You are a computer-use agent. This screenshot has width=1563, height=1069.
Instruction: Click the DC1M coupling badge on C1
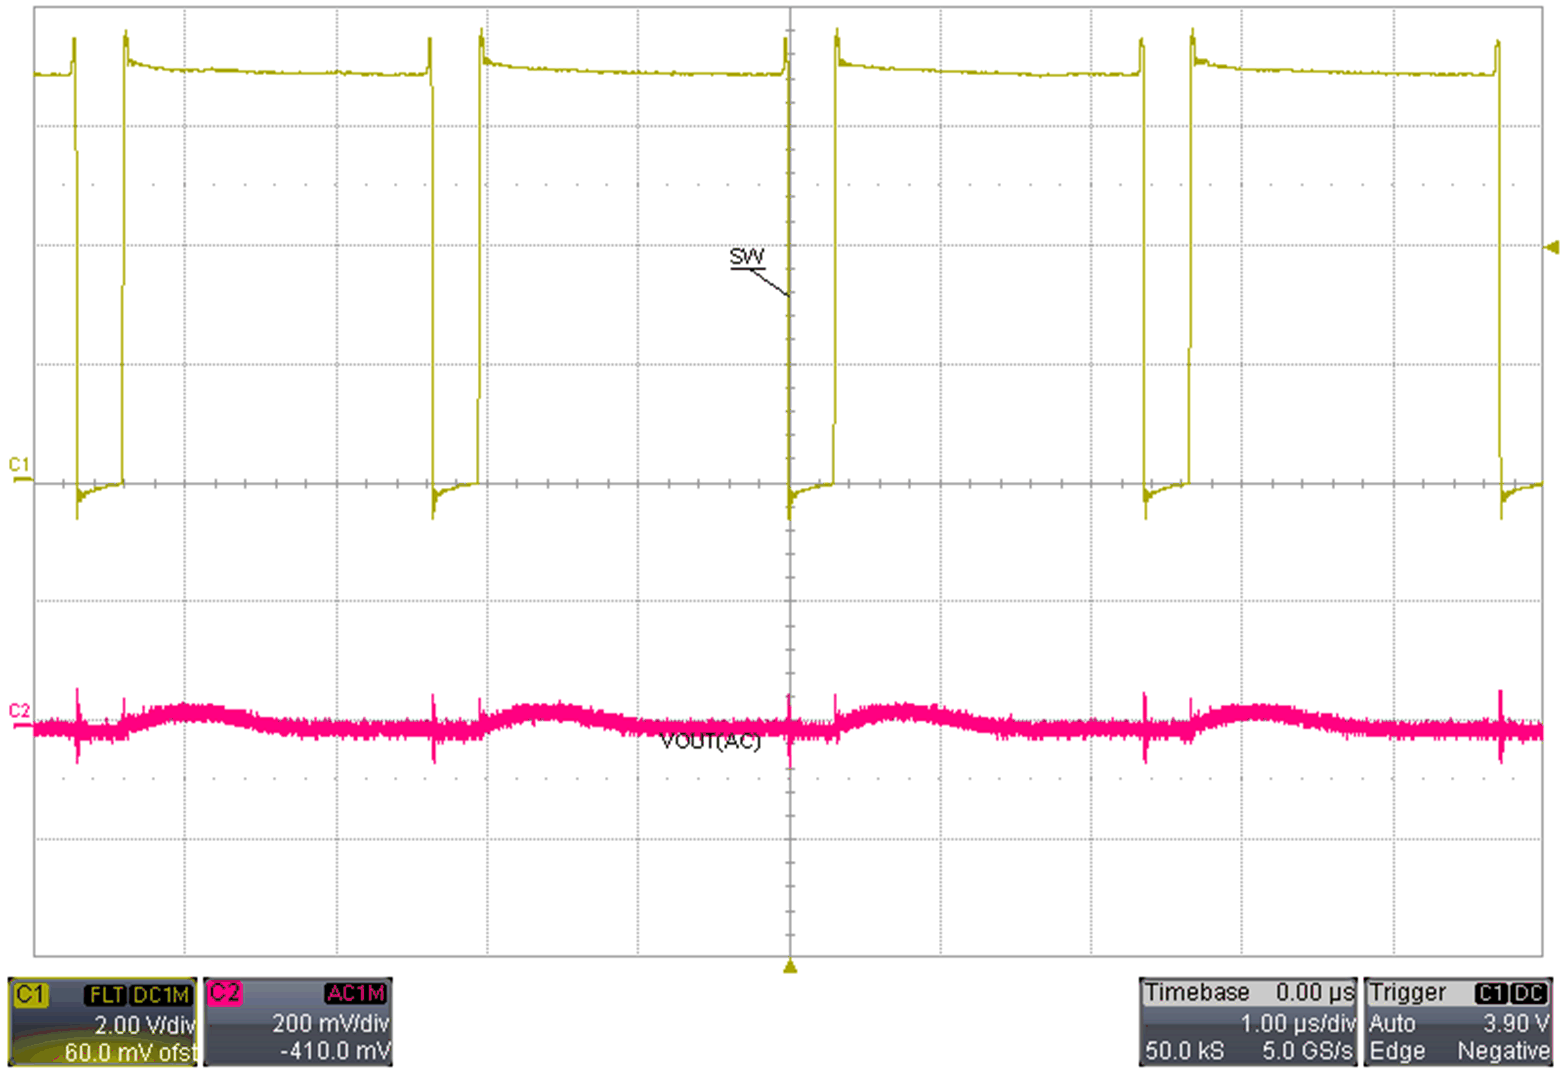point(161,995)
